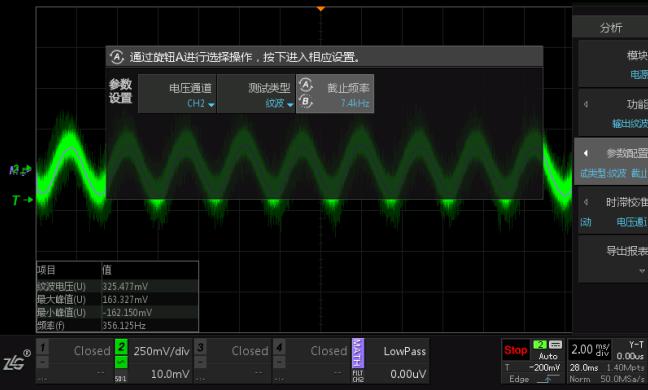The height and width of the screenshot is (390, 648).
Task: Click the 纹波电压(U) 325.477mV row
Action: (x=117, y=286)
